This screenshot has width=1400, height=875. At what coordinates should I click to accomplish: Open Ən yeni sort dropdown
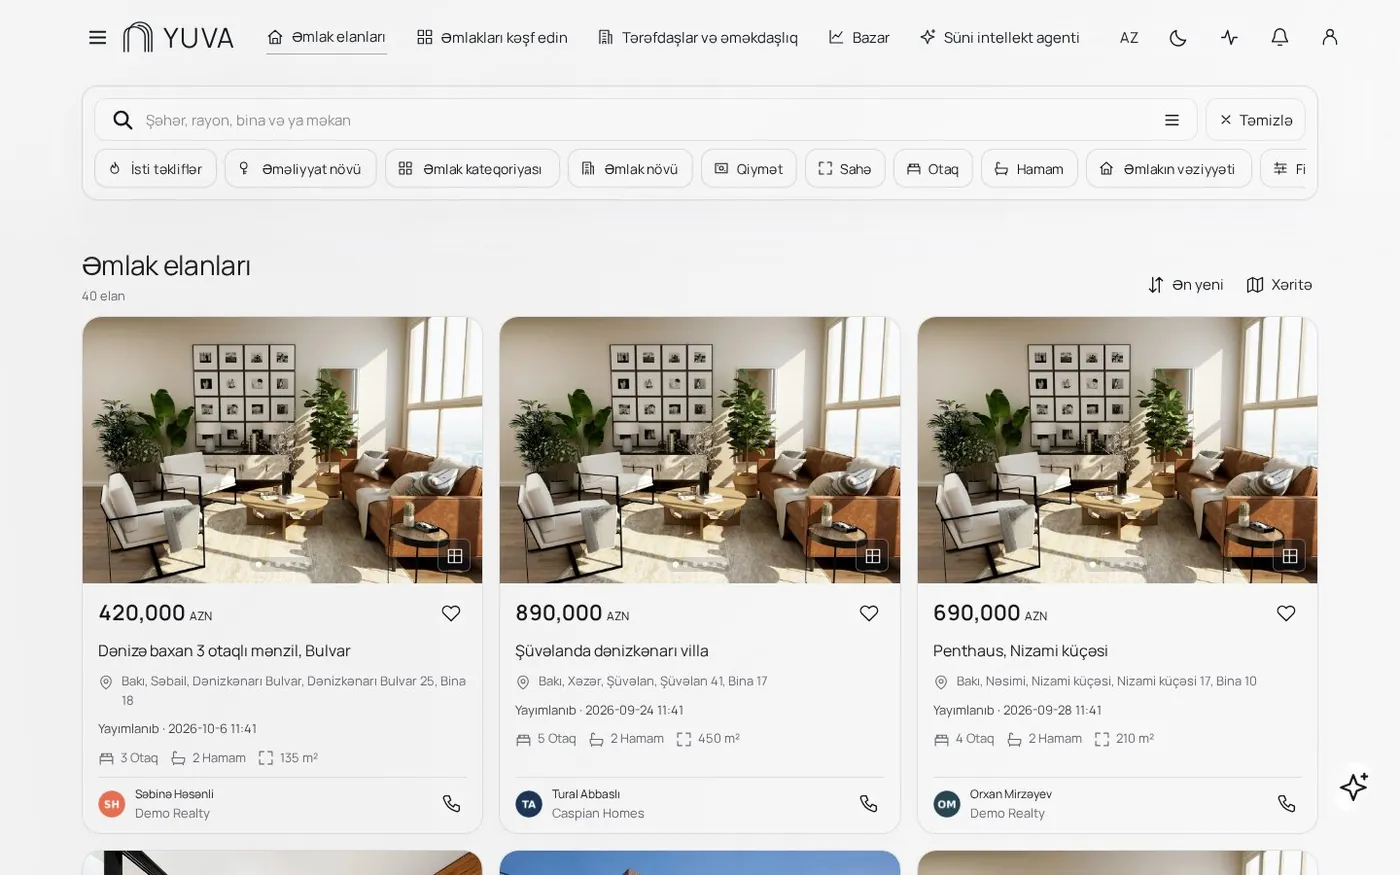(x=1185, y=285)
